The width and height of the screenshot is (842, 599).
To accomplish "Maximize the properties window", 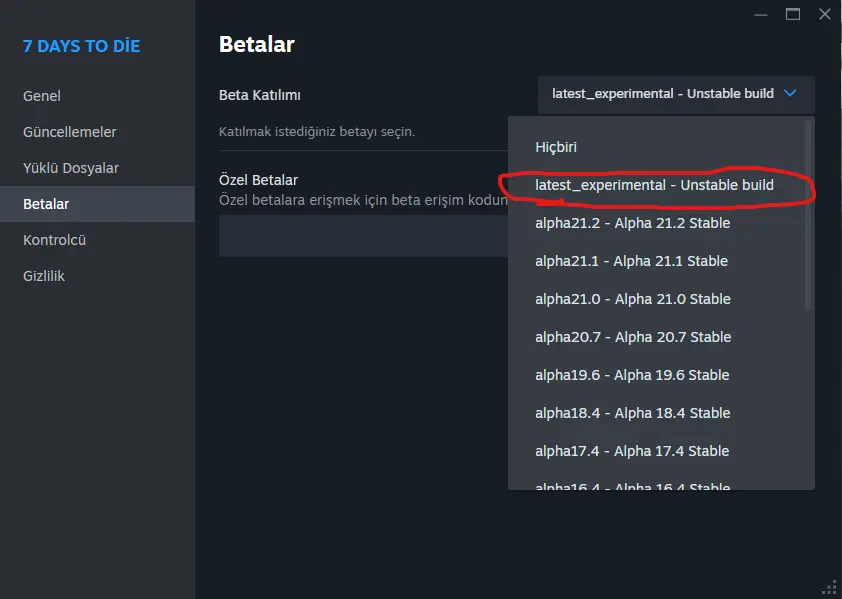I will [793, 15].
